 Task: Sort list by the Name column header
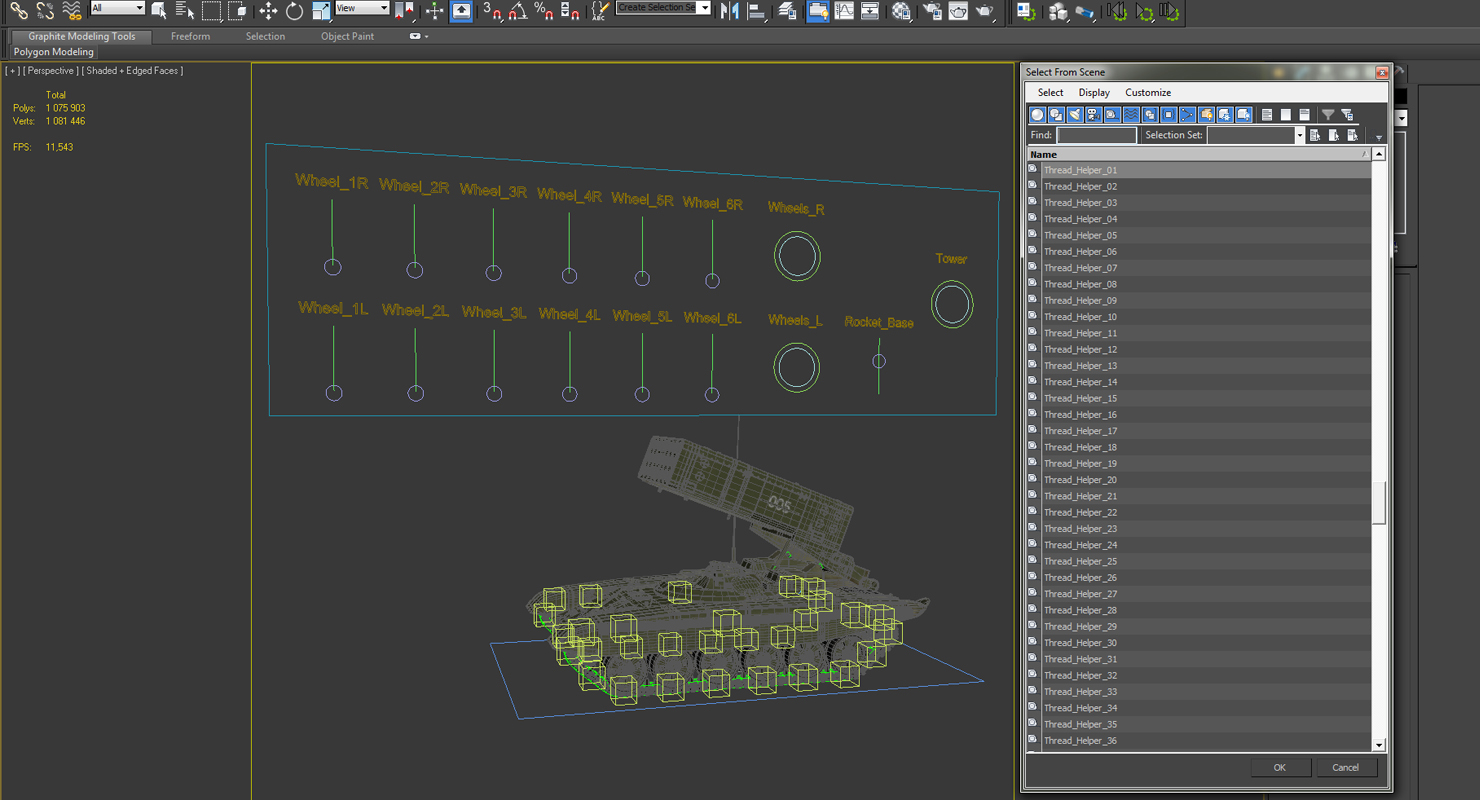[x=1199, y=154]
